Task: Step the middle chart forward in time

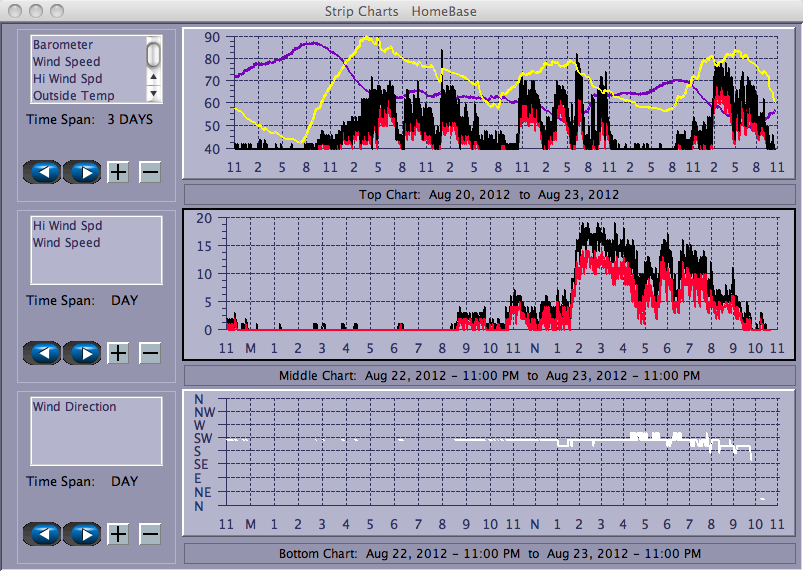Action: 83,353
